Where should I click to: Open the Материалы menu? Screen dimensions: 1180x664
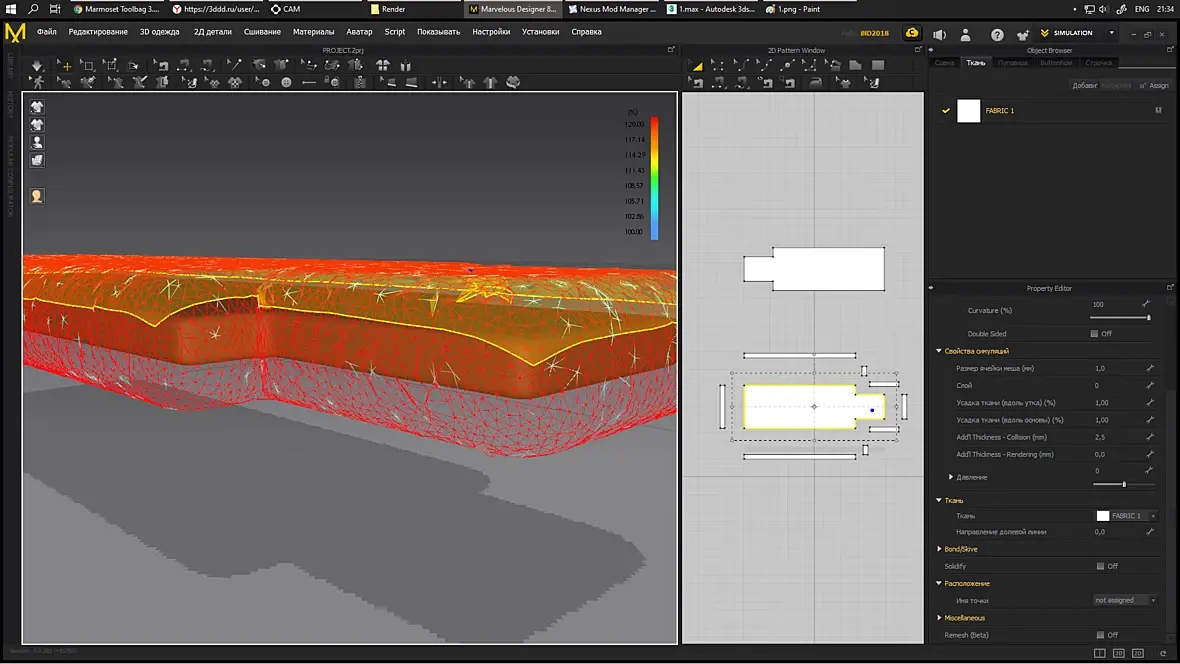coord(313,32)
